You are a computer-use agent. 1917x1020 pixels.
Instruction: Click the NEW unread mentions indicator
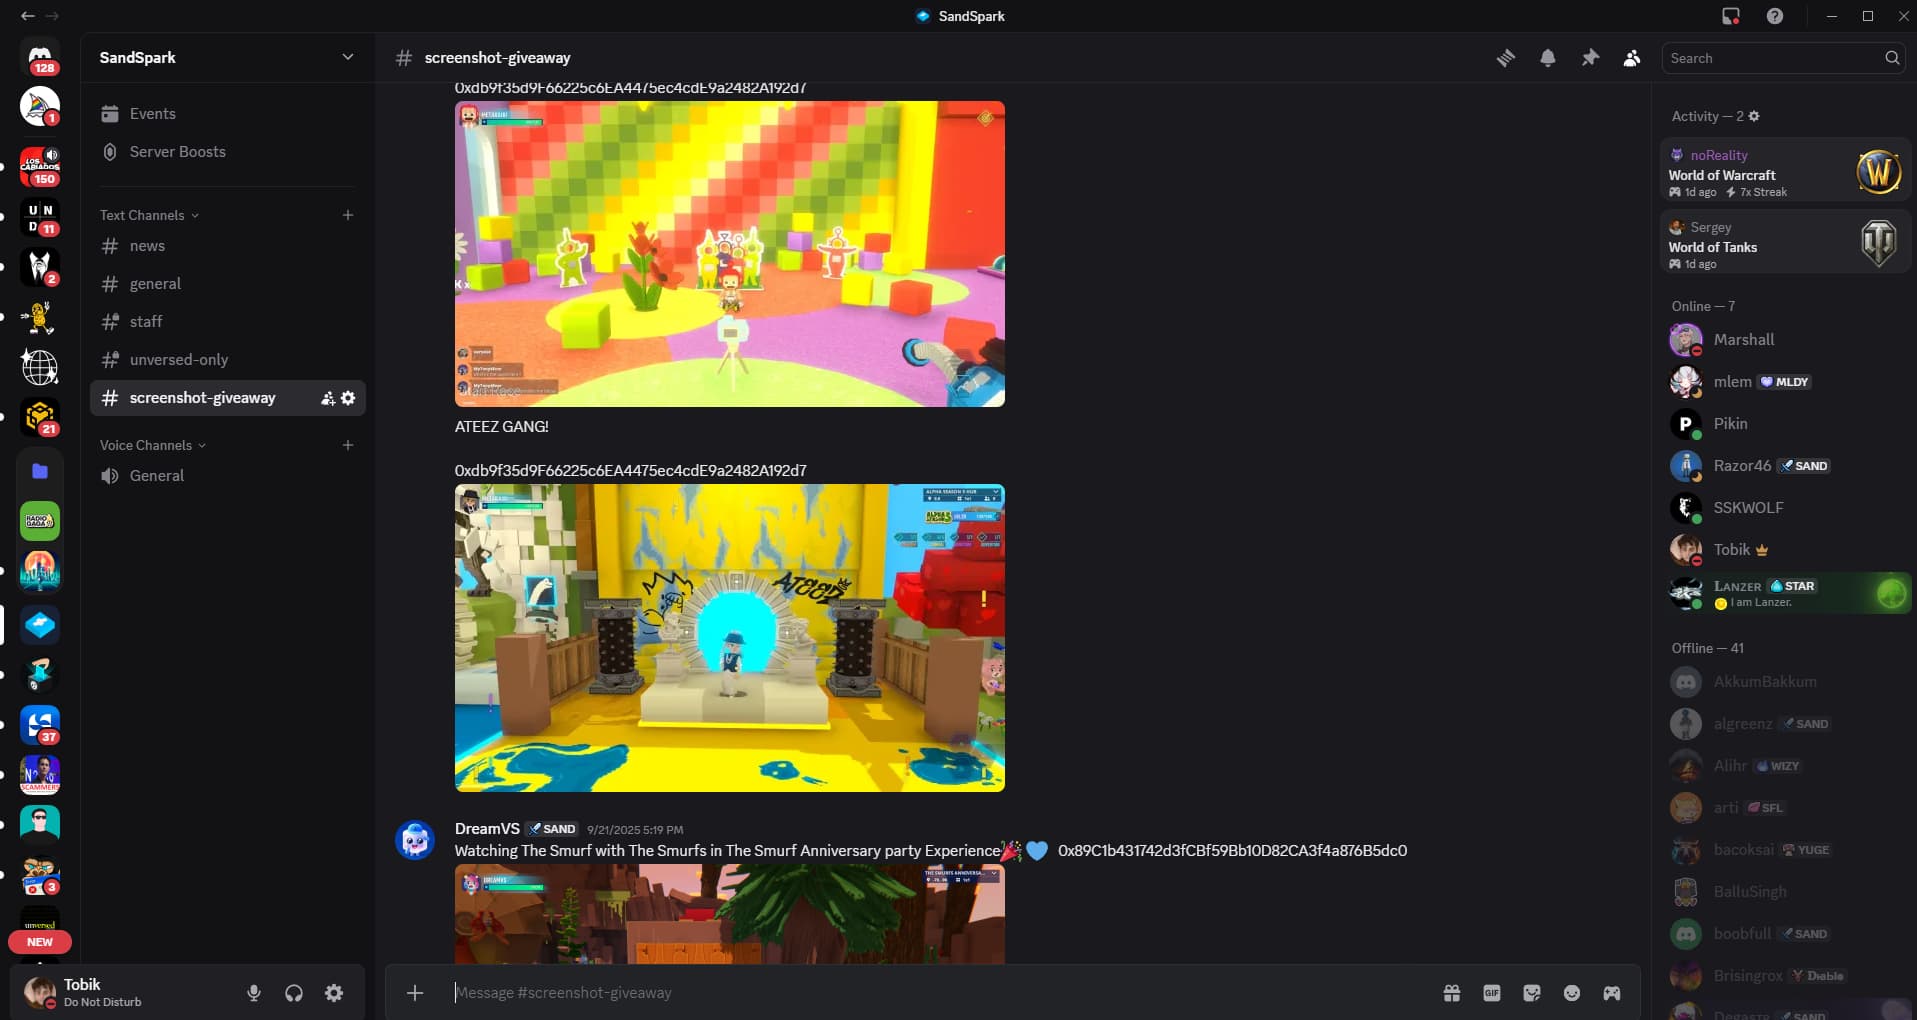[40, 942]
